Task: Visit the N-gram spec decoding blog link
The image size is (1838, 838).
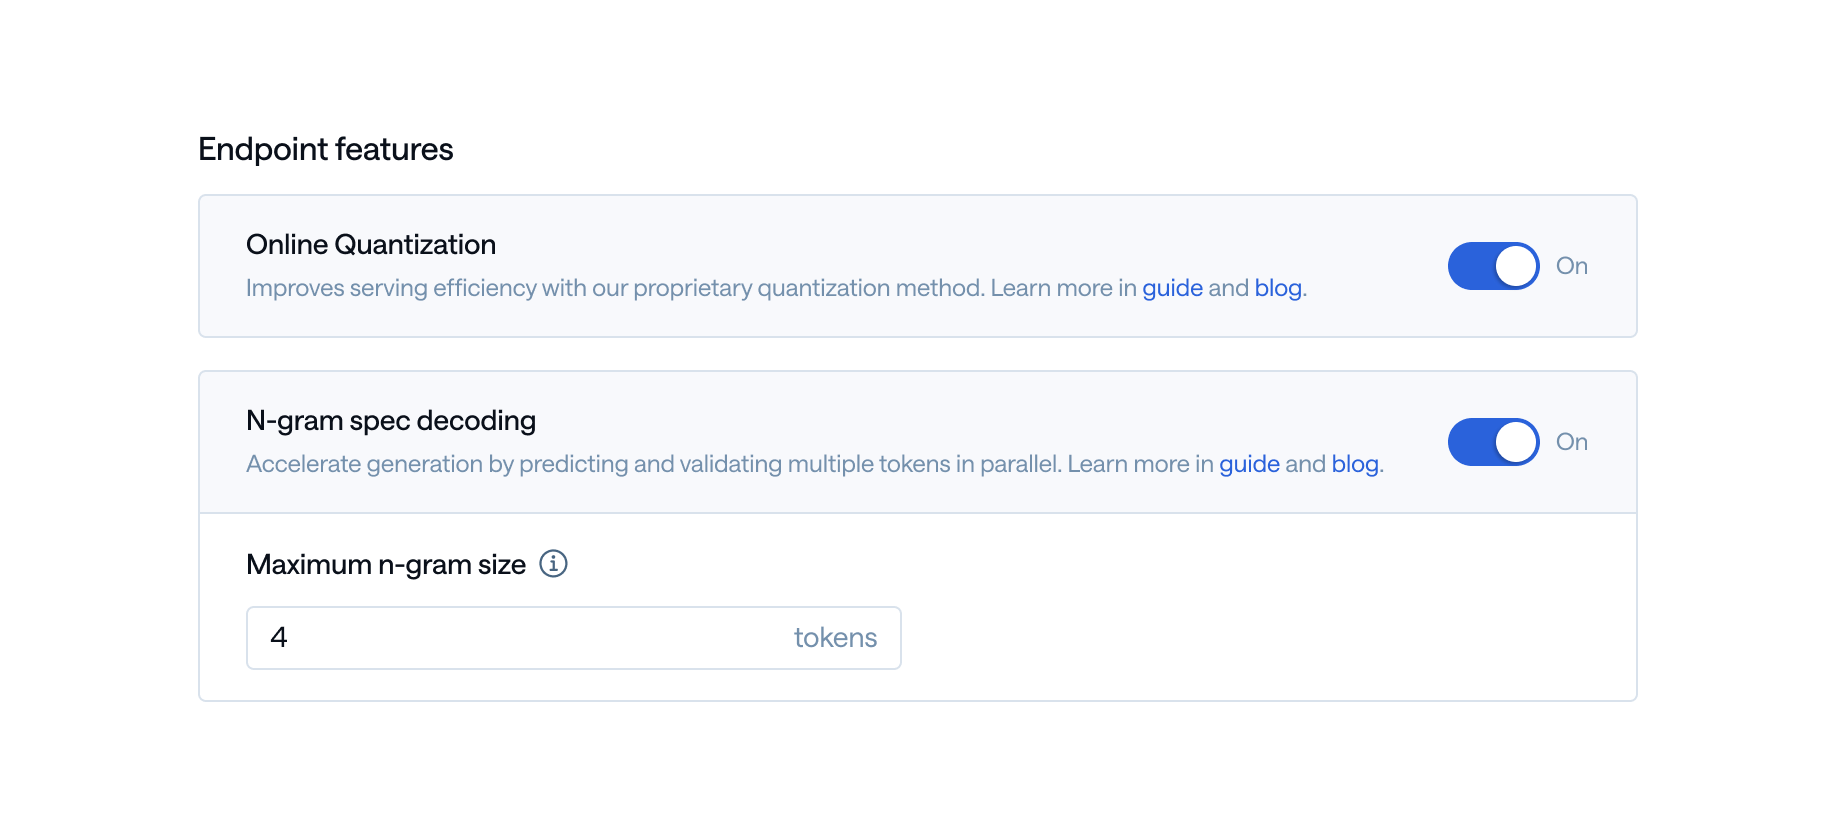Action: [1355, 464]
